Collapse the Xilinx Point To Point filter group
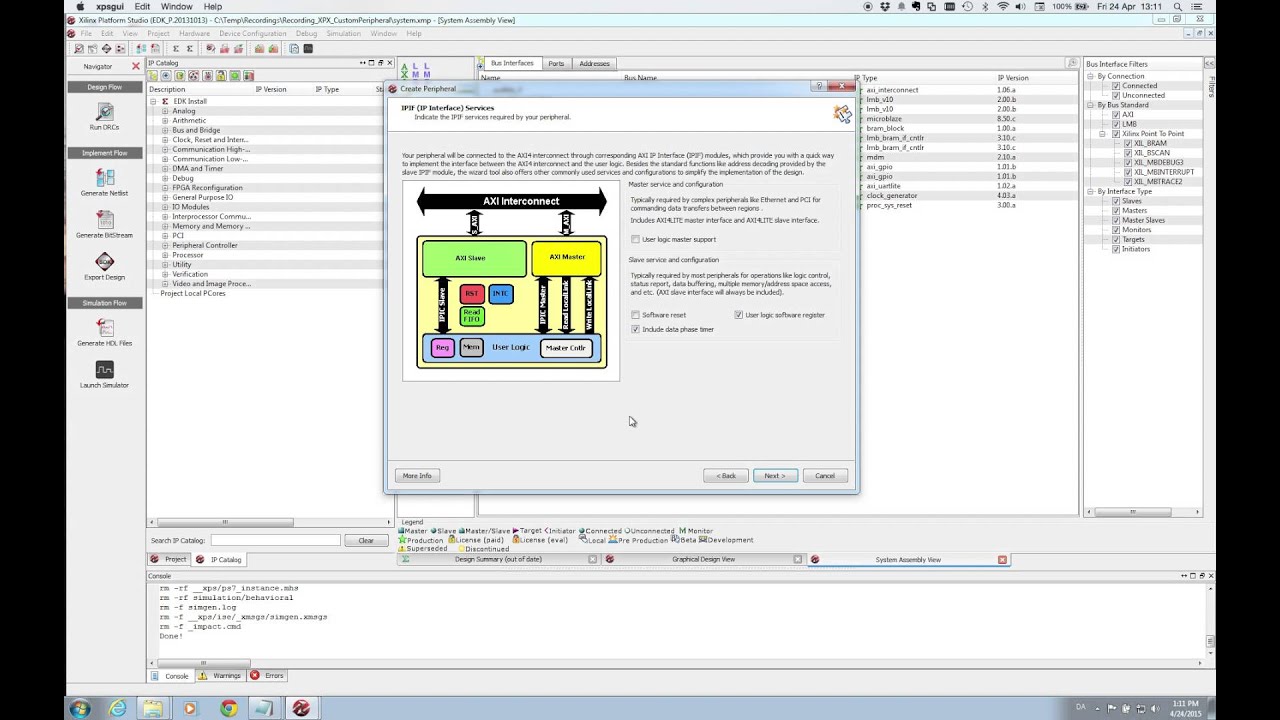The width and height of the screenshot is (1280, 720). 1103,134
